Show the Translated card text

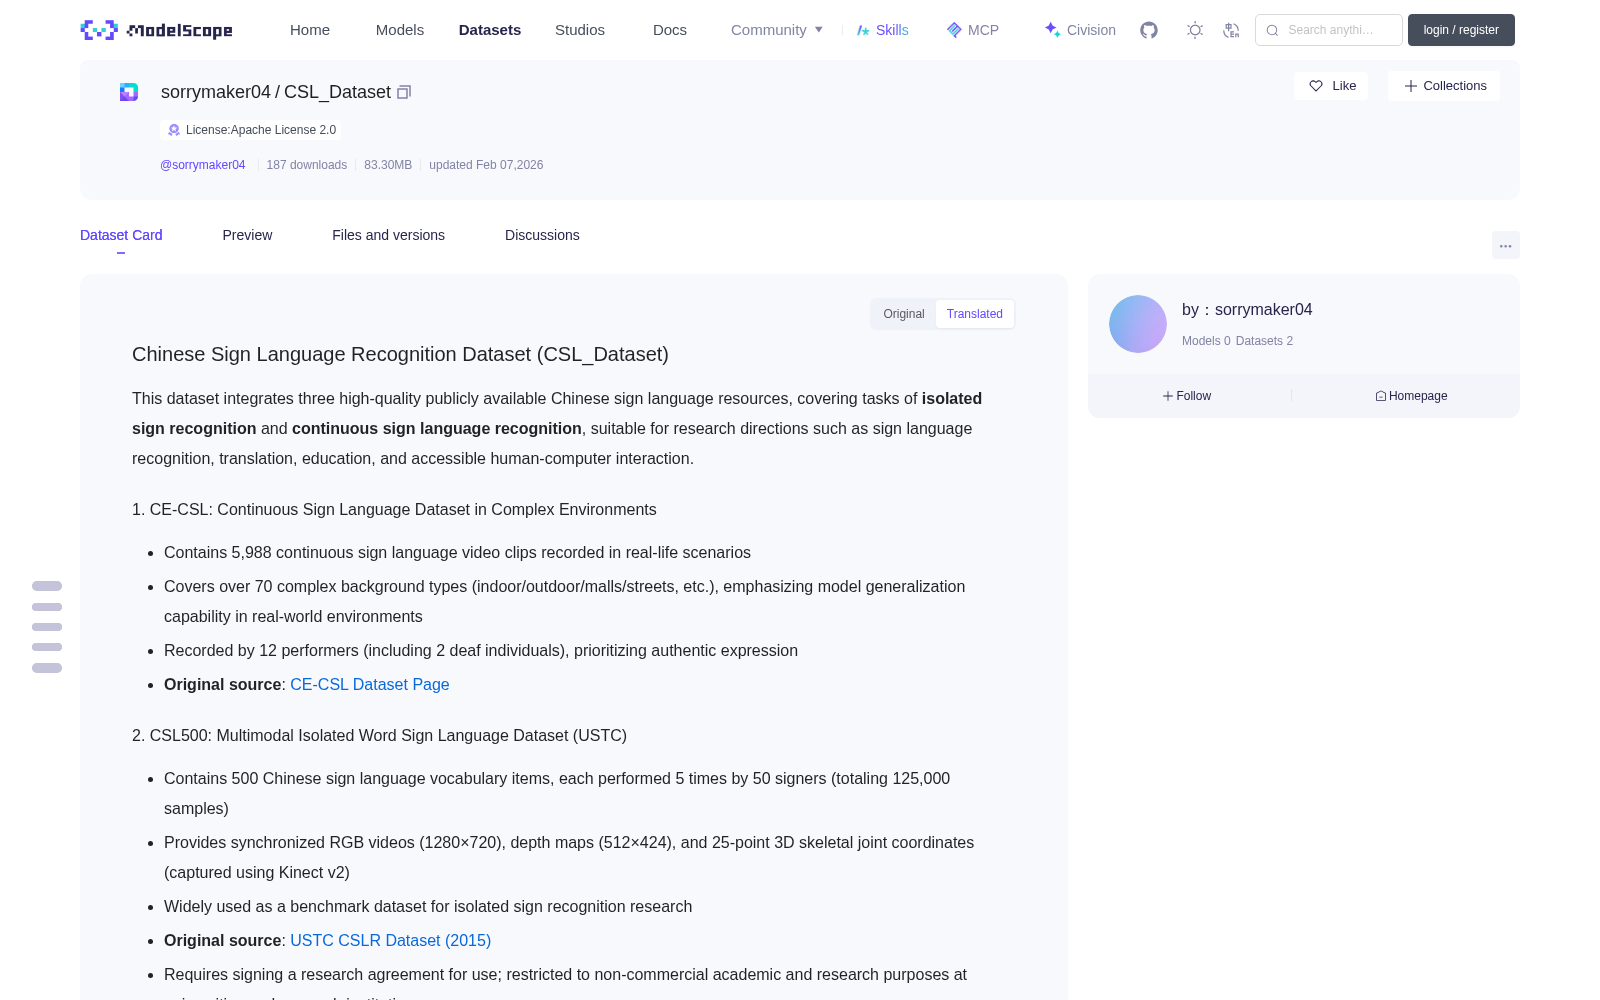click(x=975, y=314)
